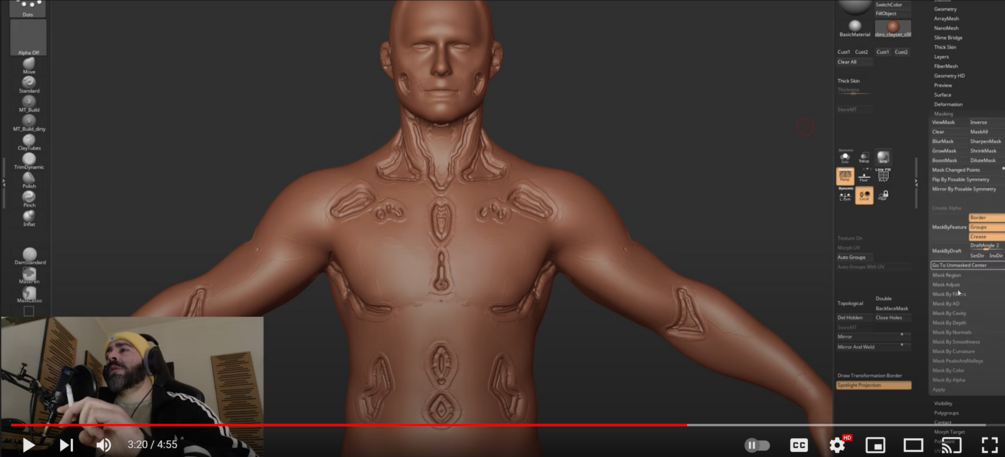The image size is (1005, 457).
Task: Choose the MaskLasso brush
Action: click(x=29, y=294)
